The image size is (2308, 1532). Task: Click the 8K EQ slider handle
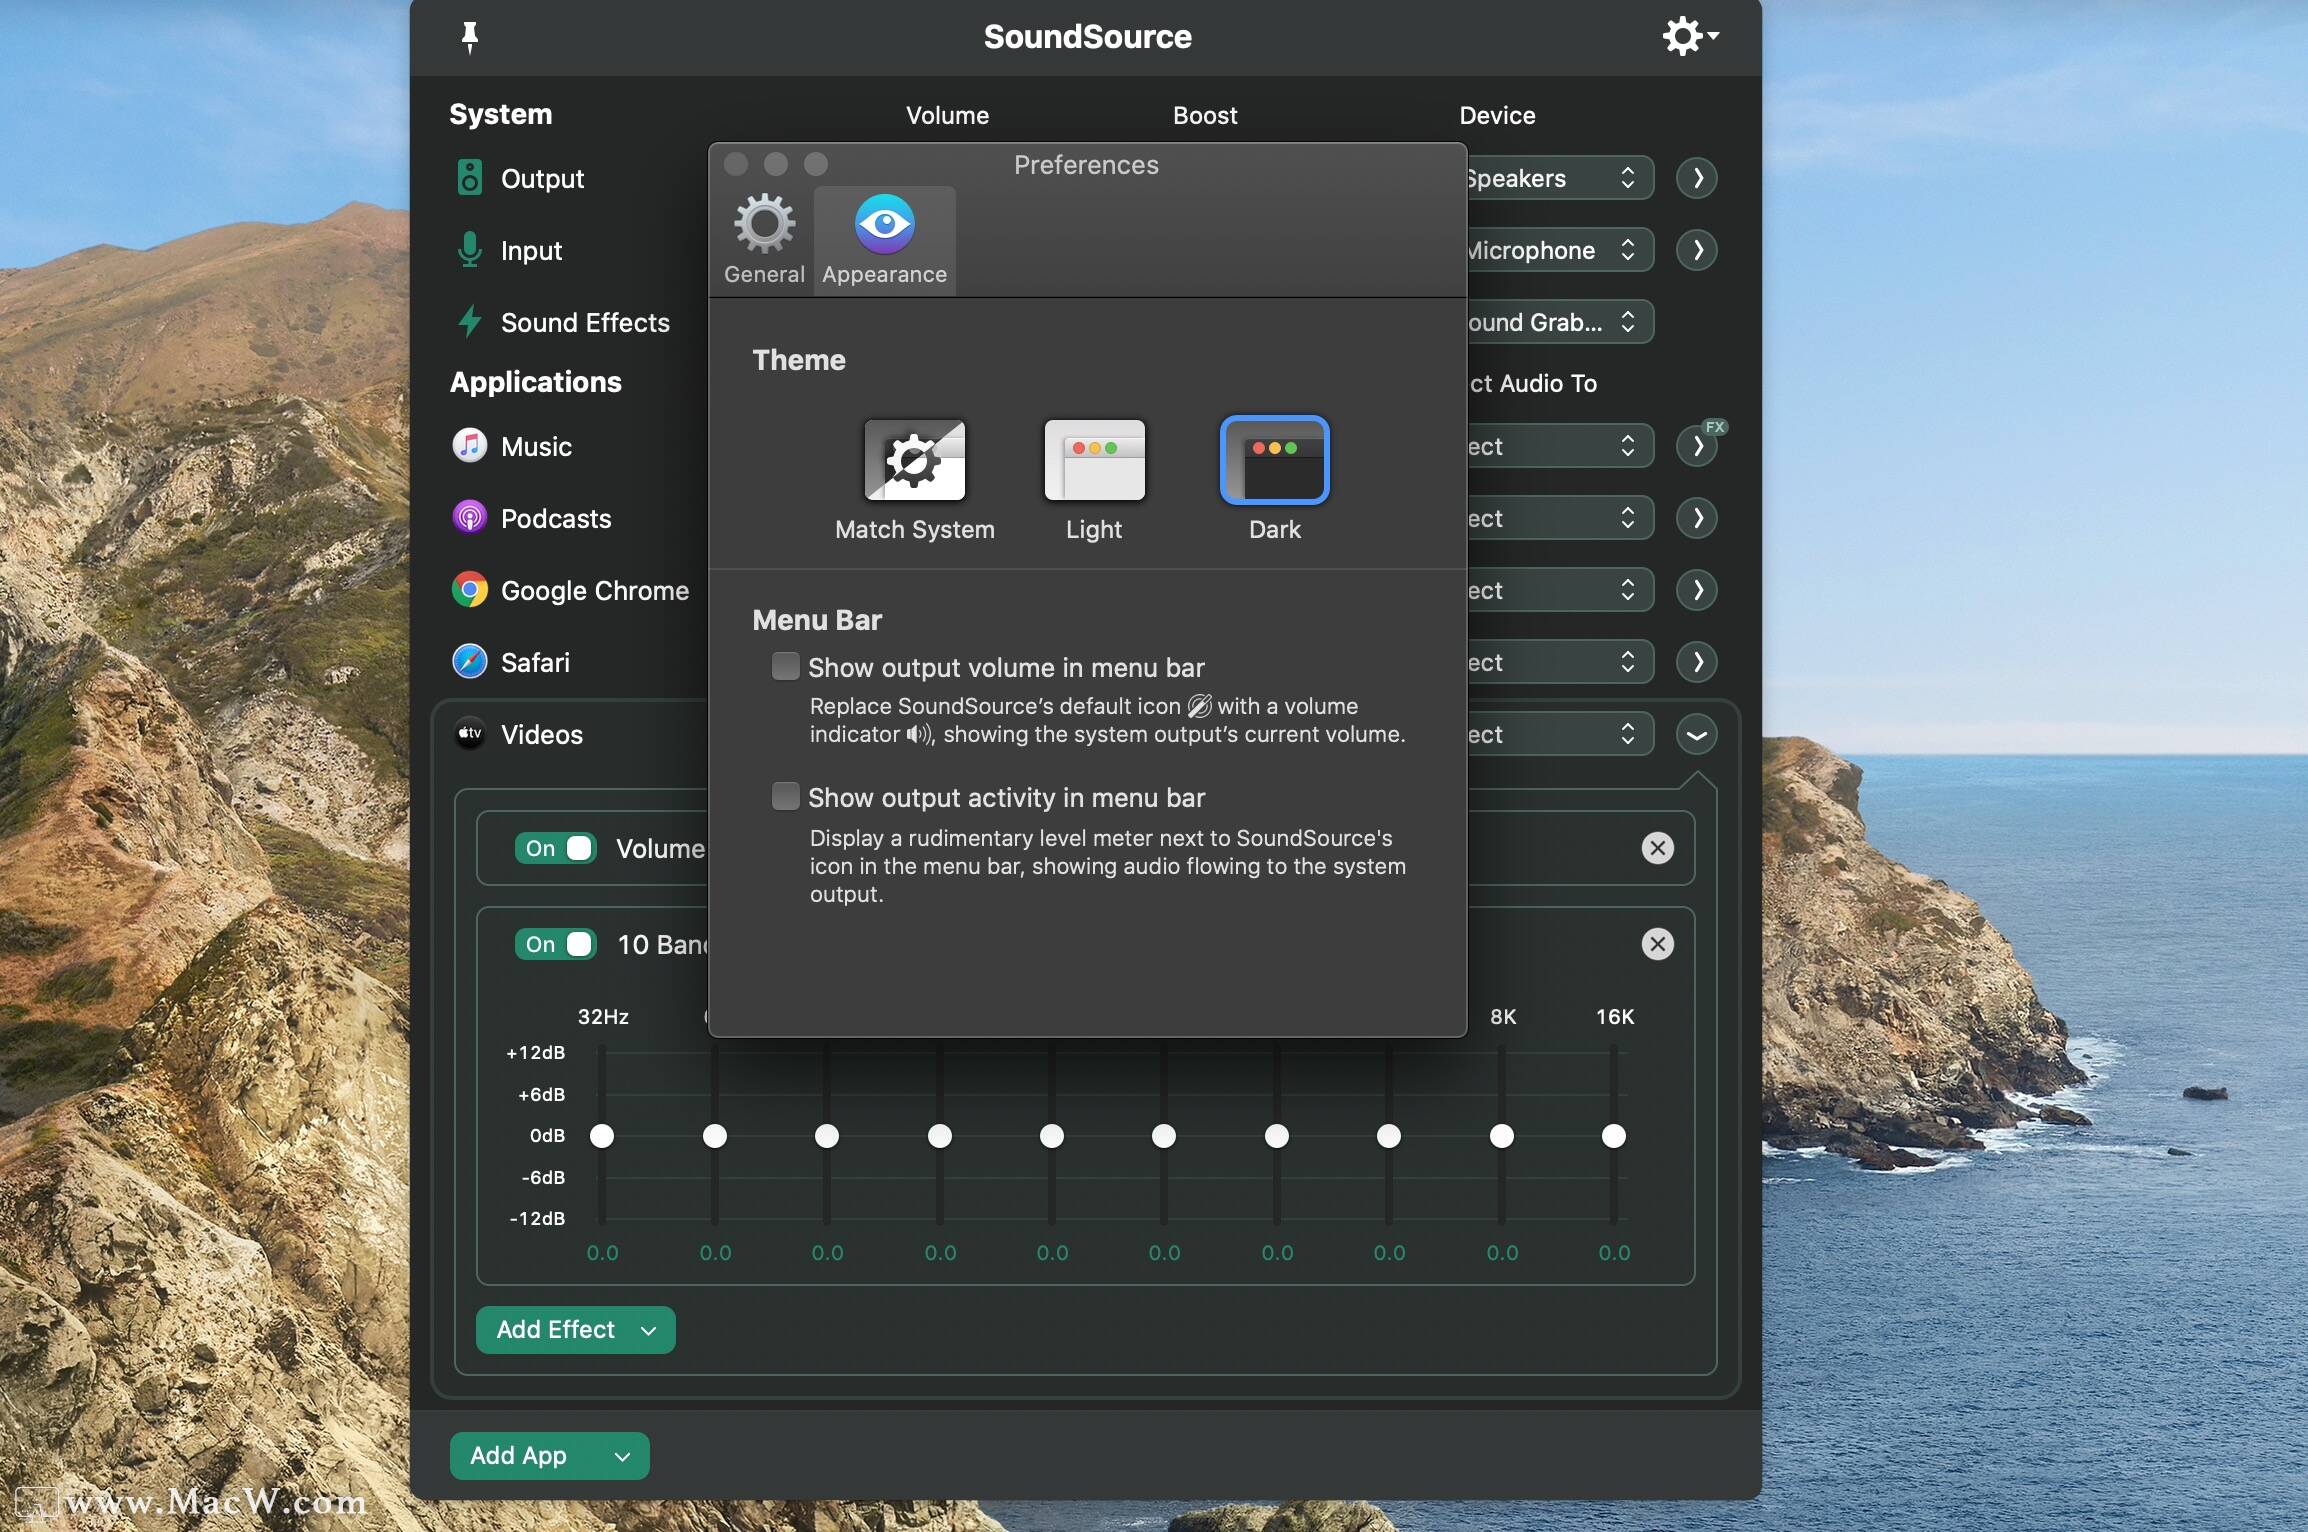[x=1501, y=1136]
